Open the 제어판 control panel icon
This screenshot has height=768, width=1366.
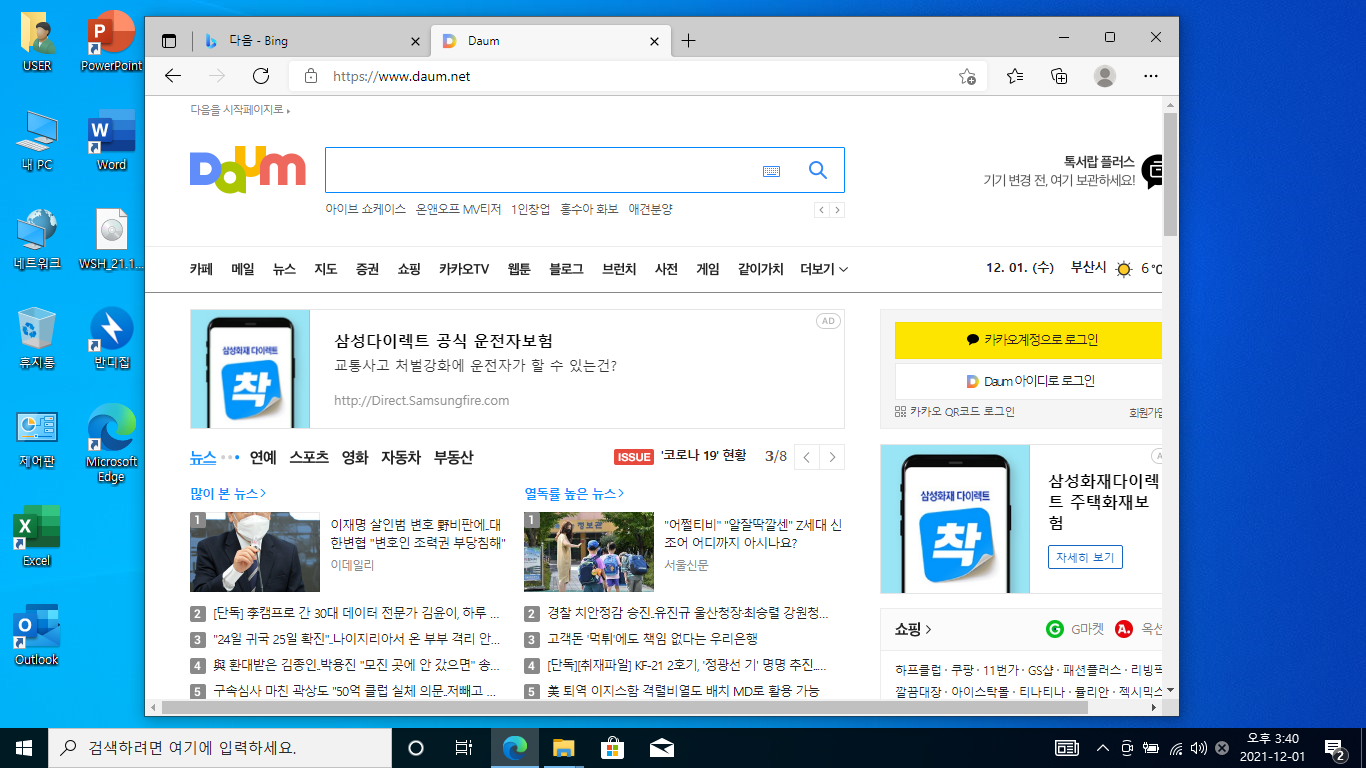[x=37, y=437]
